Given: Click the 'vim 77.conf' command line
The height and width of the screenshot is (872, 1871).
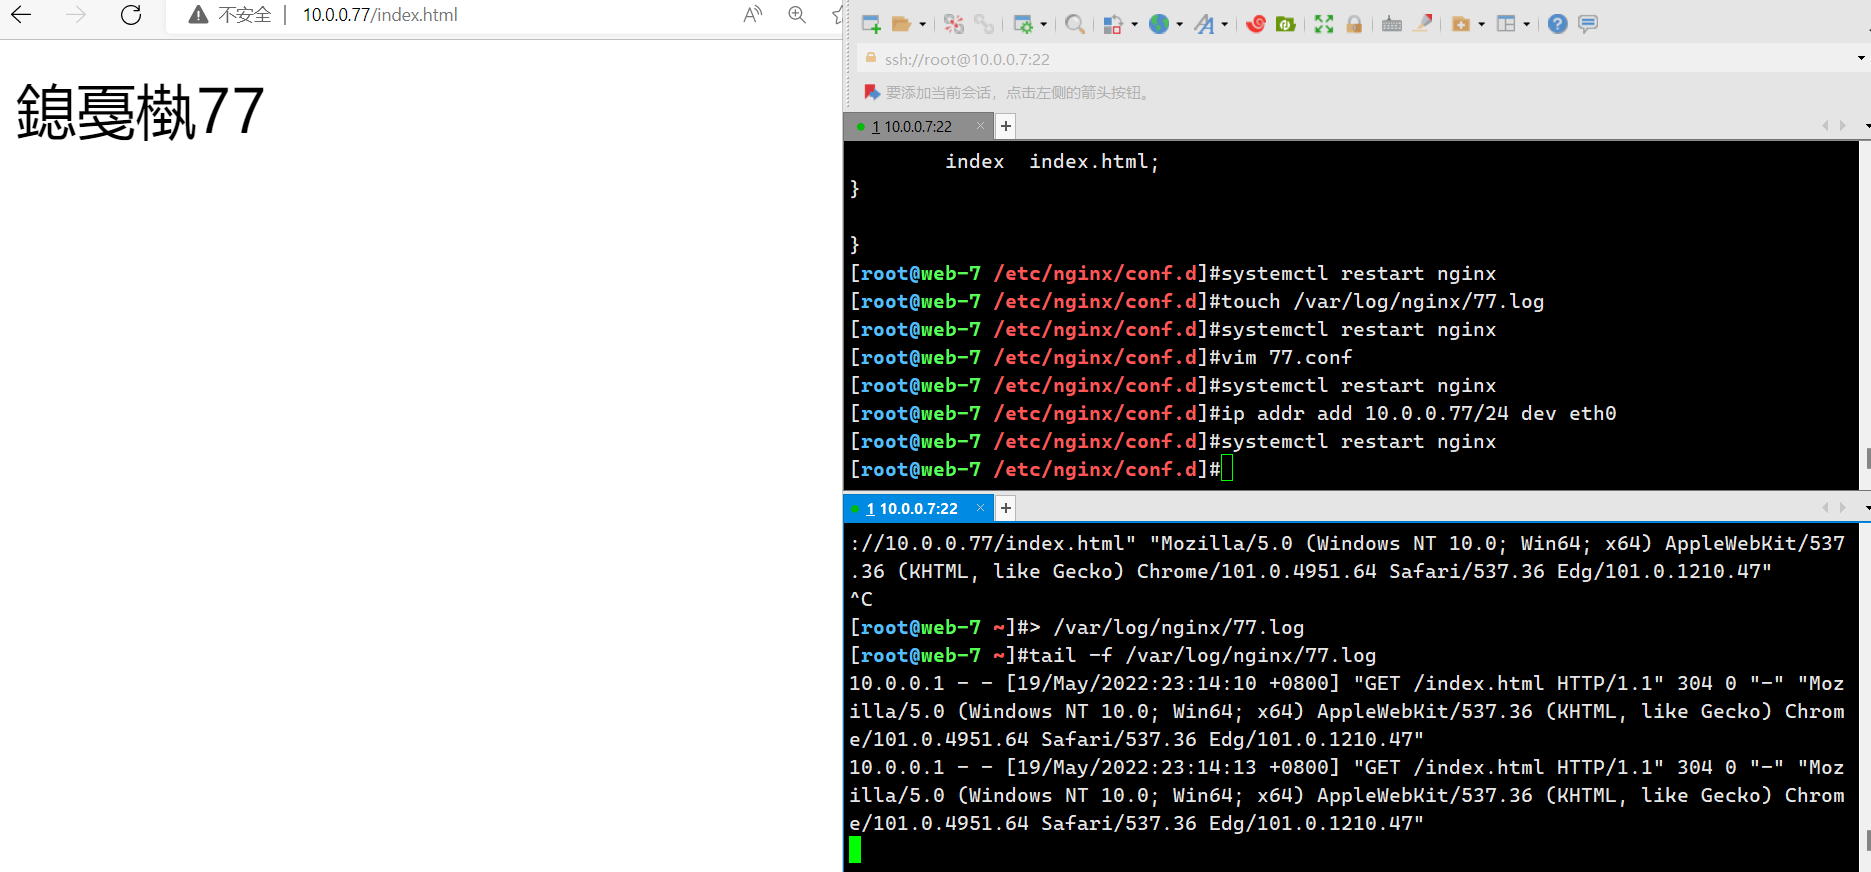Looking at the screenshot, I should point(1101,357).
